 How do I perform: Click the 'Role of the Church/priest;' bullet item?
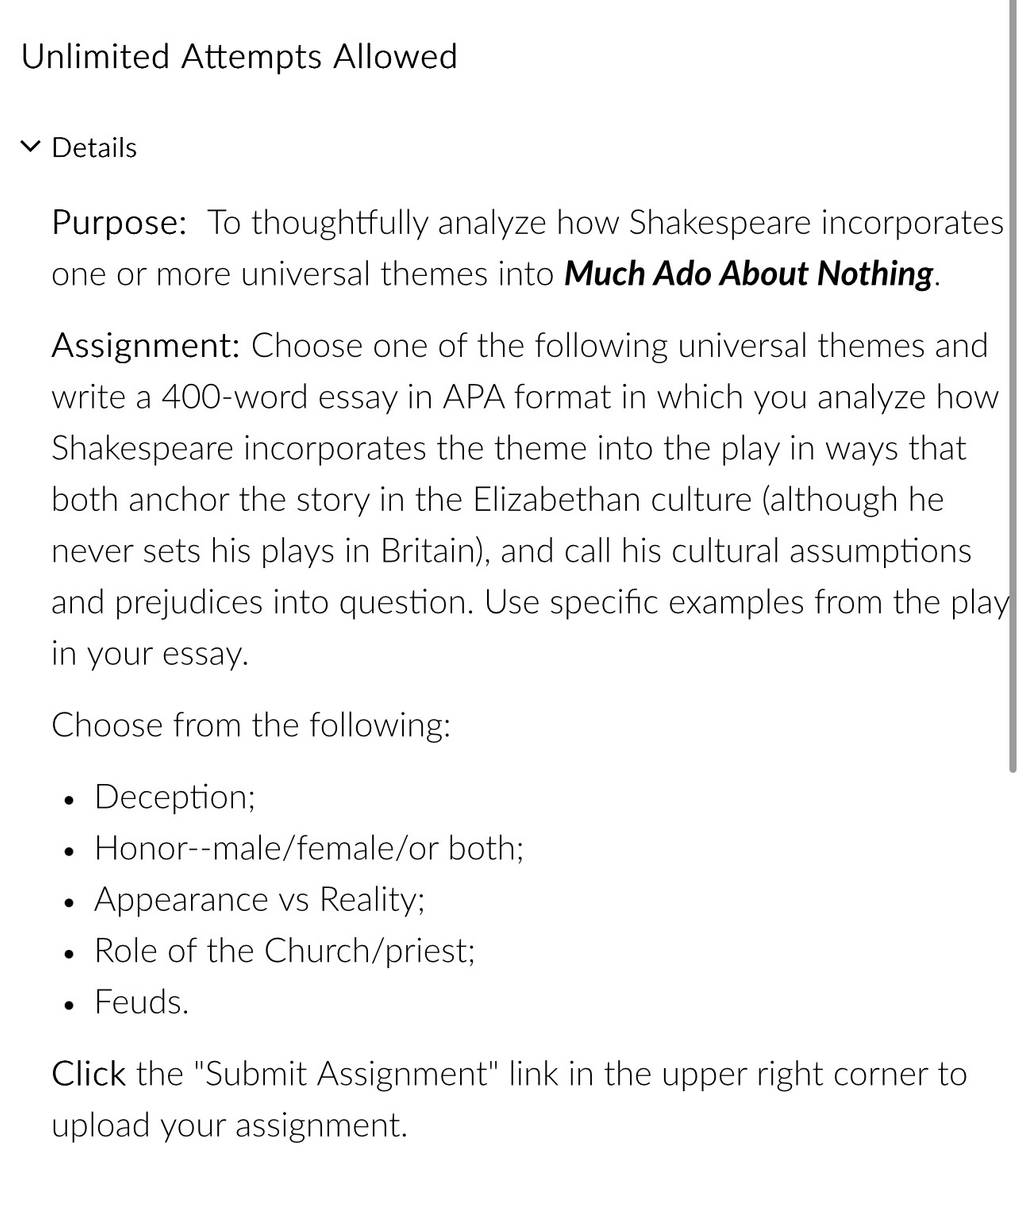pyautogui.click(x=284, y=951)
